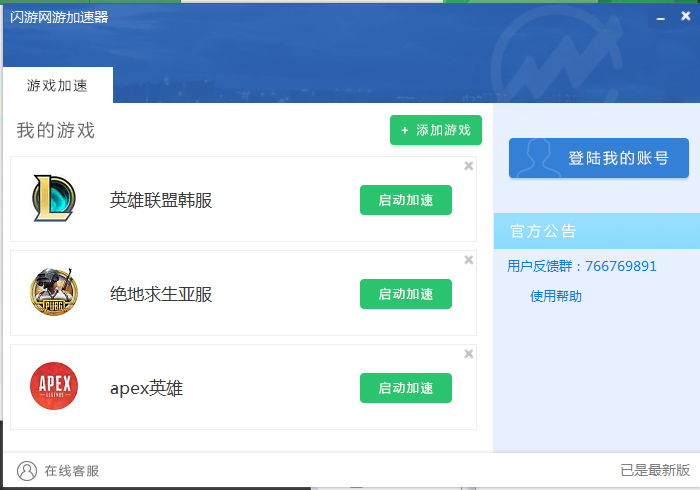This screenshot has height=490, width=700.
Task: Click the 用户反馈群 766769891 link
Action: click(581, 266)
